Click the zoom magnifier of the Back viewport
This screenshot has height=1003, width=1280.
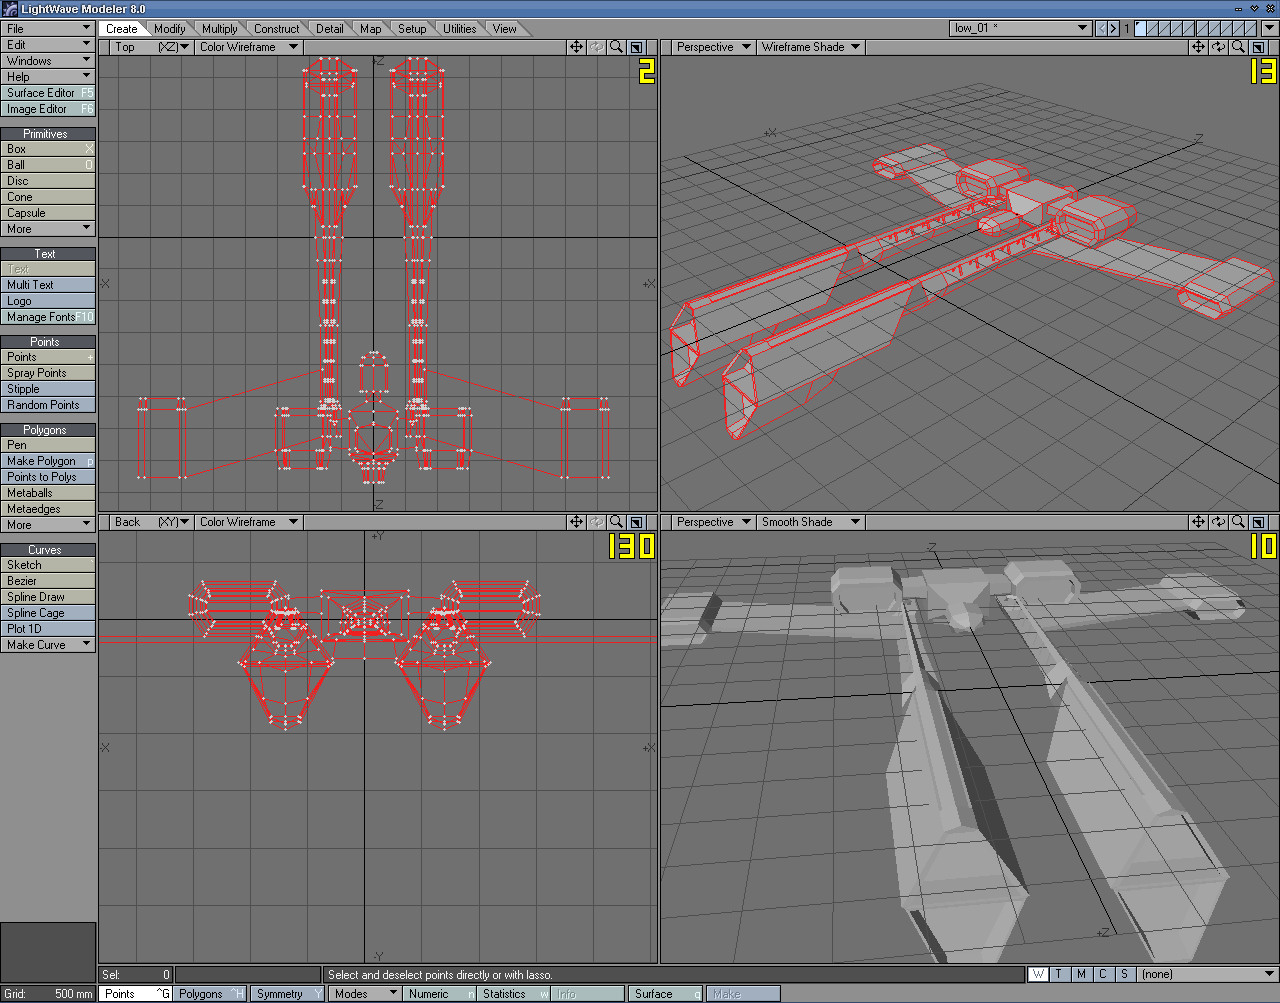tap(617, 522)
